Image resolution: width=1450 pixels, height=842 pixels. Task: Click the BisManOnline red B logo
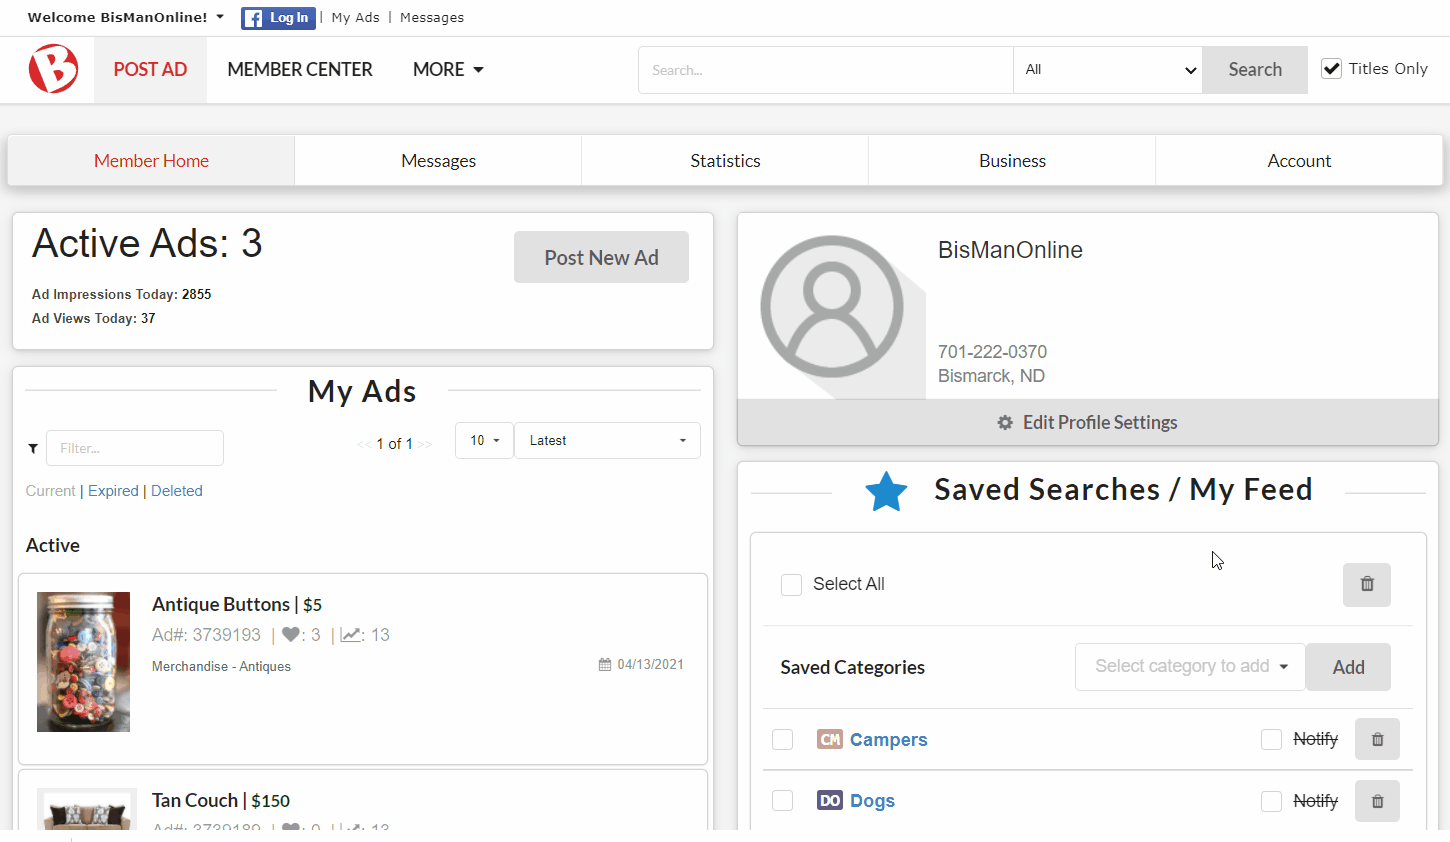pyautogui.click(x=53, y=69)
